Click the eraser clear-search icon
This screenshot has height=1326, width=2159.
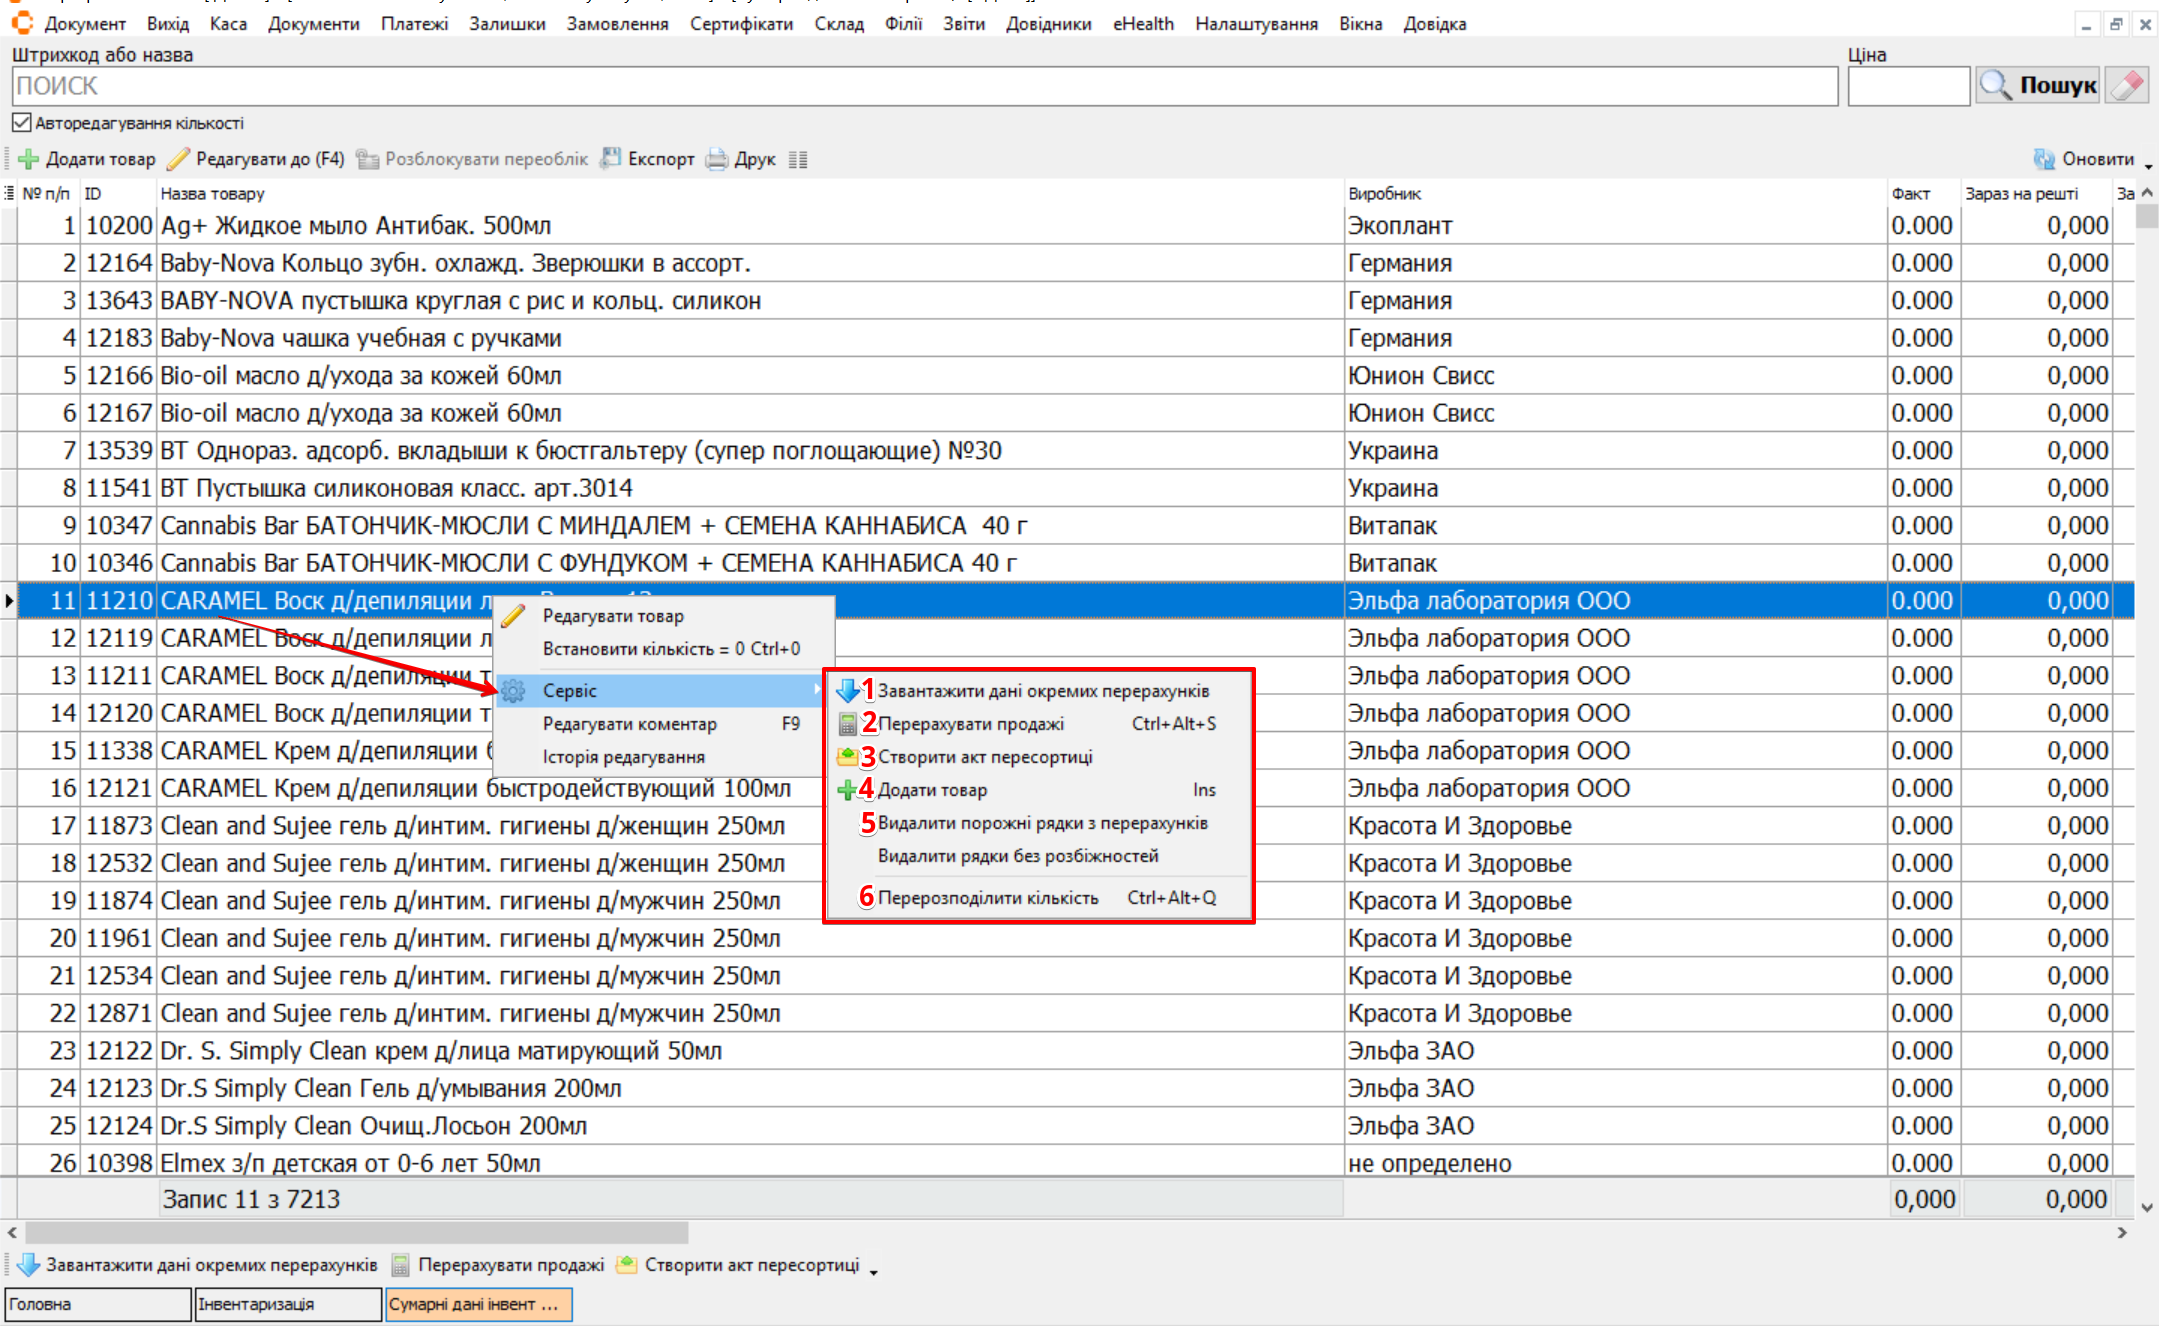pyautogui.click(x=2127, y=86)
